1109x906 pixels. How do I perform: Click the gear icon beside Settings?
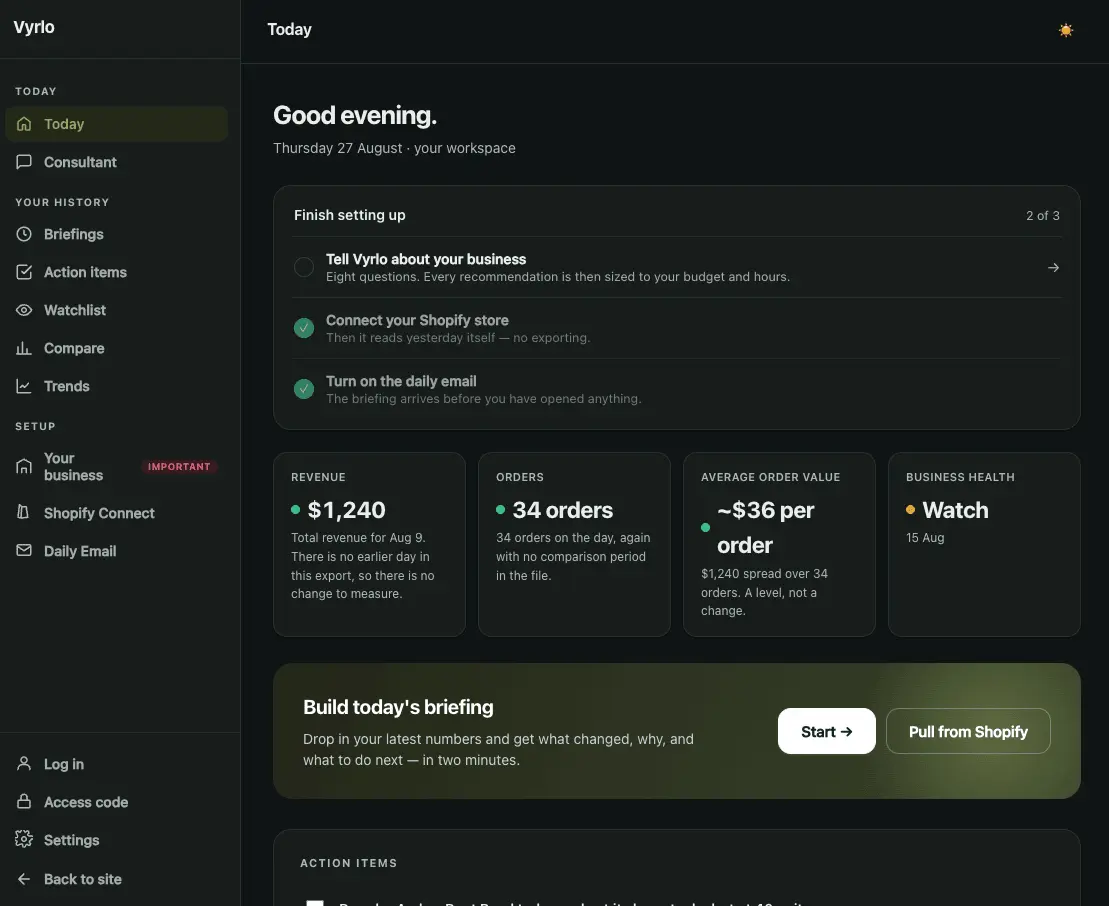coord(24,840)
